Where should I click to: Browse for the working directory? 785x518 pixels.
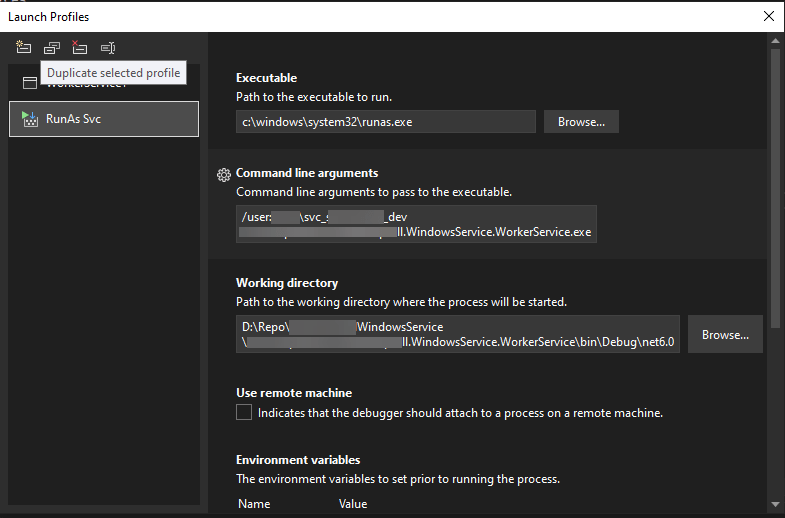pos(725,334)
